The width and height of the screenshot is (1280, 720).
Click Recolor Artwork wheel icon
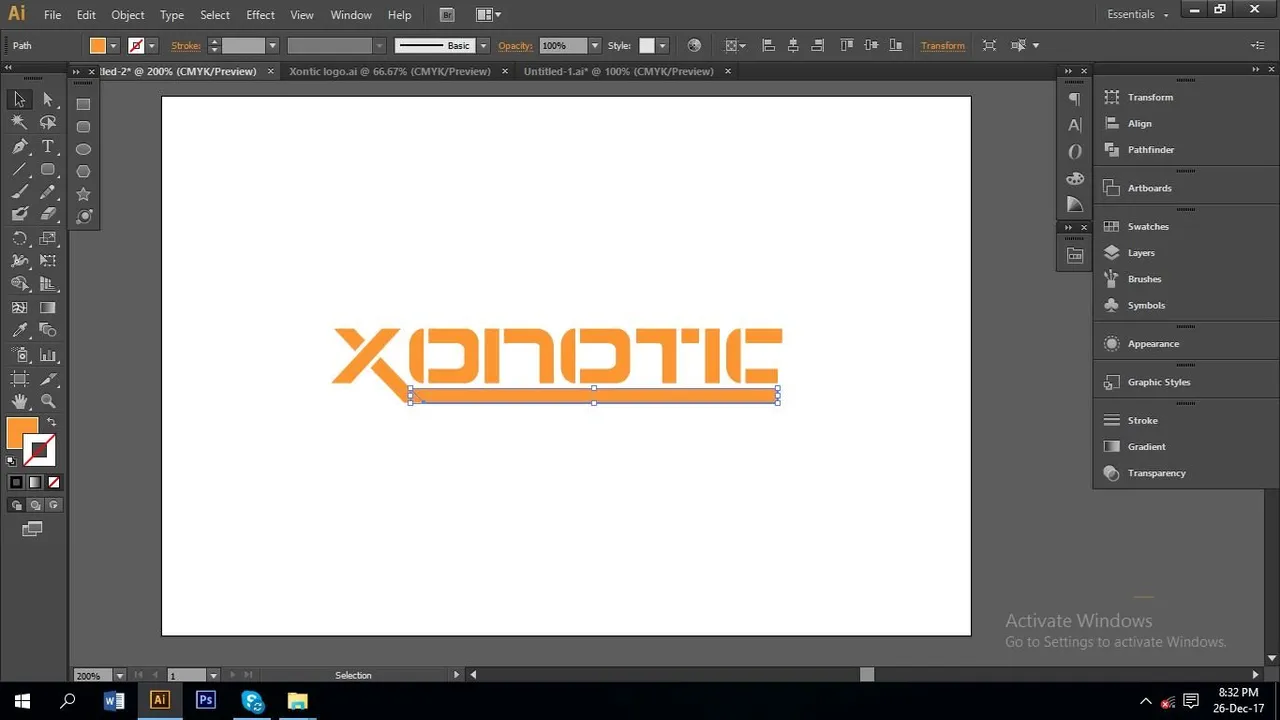(694, 45)
